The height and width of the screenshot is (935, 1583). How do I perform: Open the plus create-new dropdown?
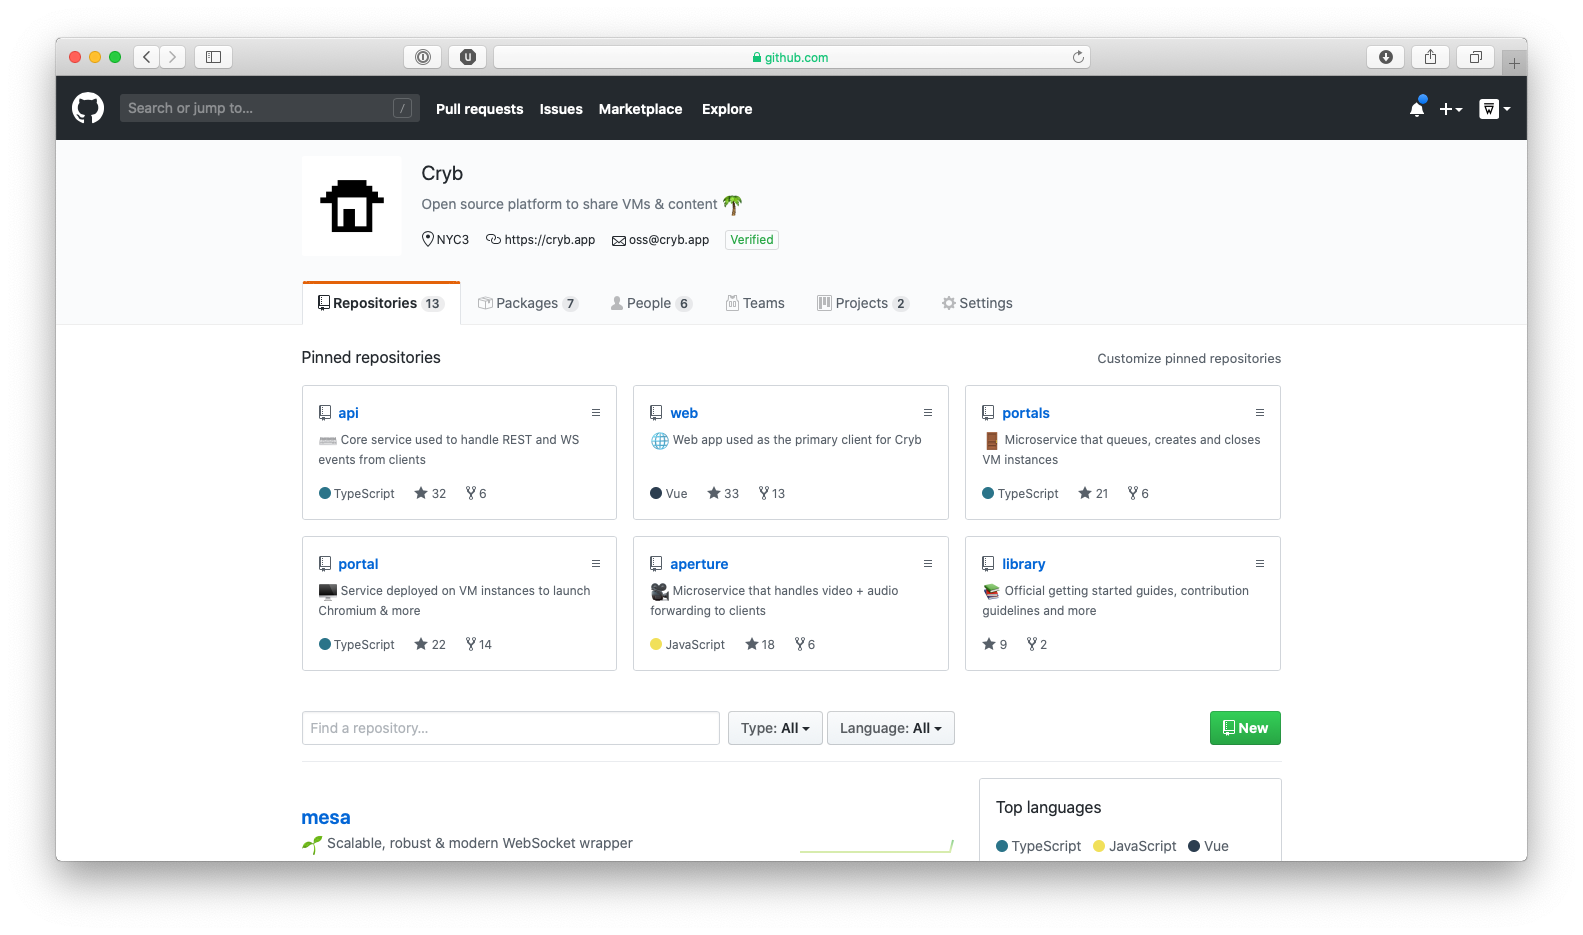click(1450, 109)
